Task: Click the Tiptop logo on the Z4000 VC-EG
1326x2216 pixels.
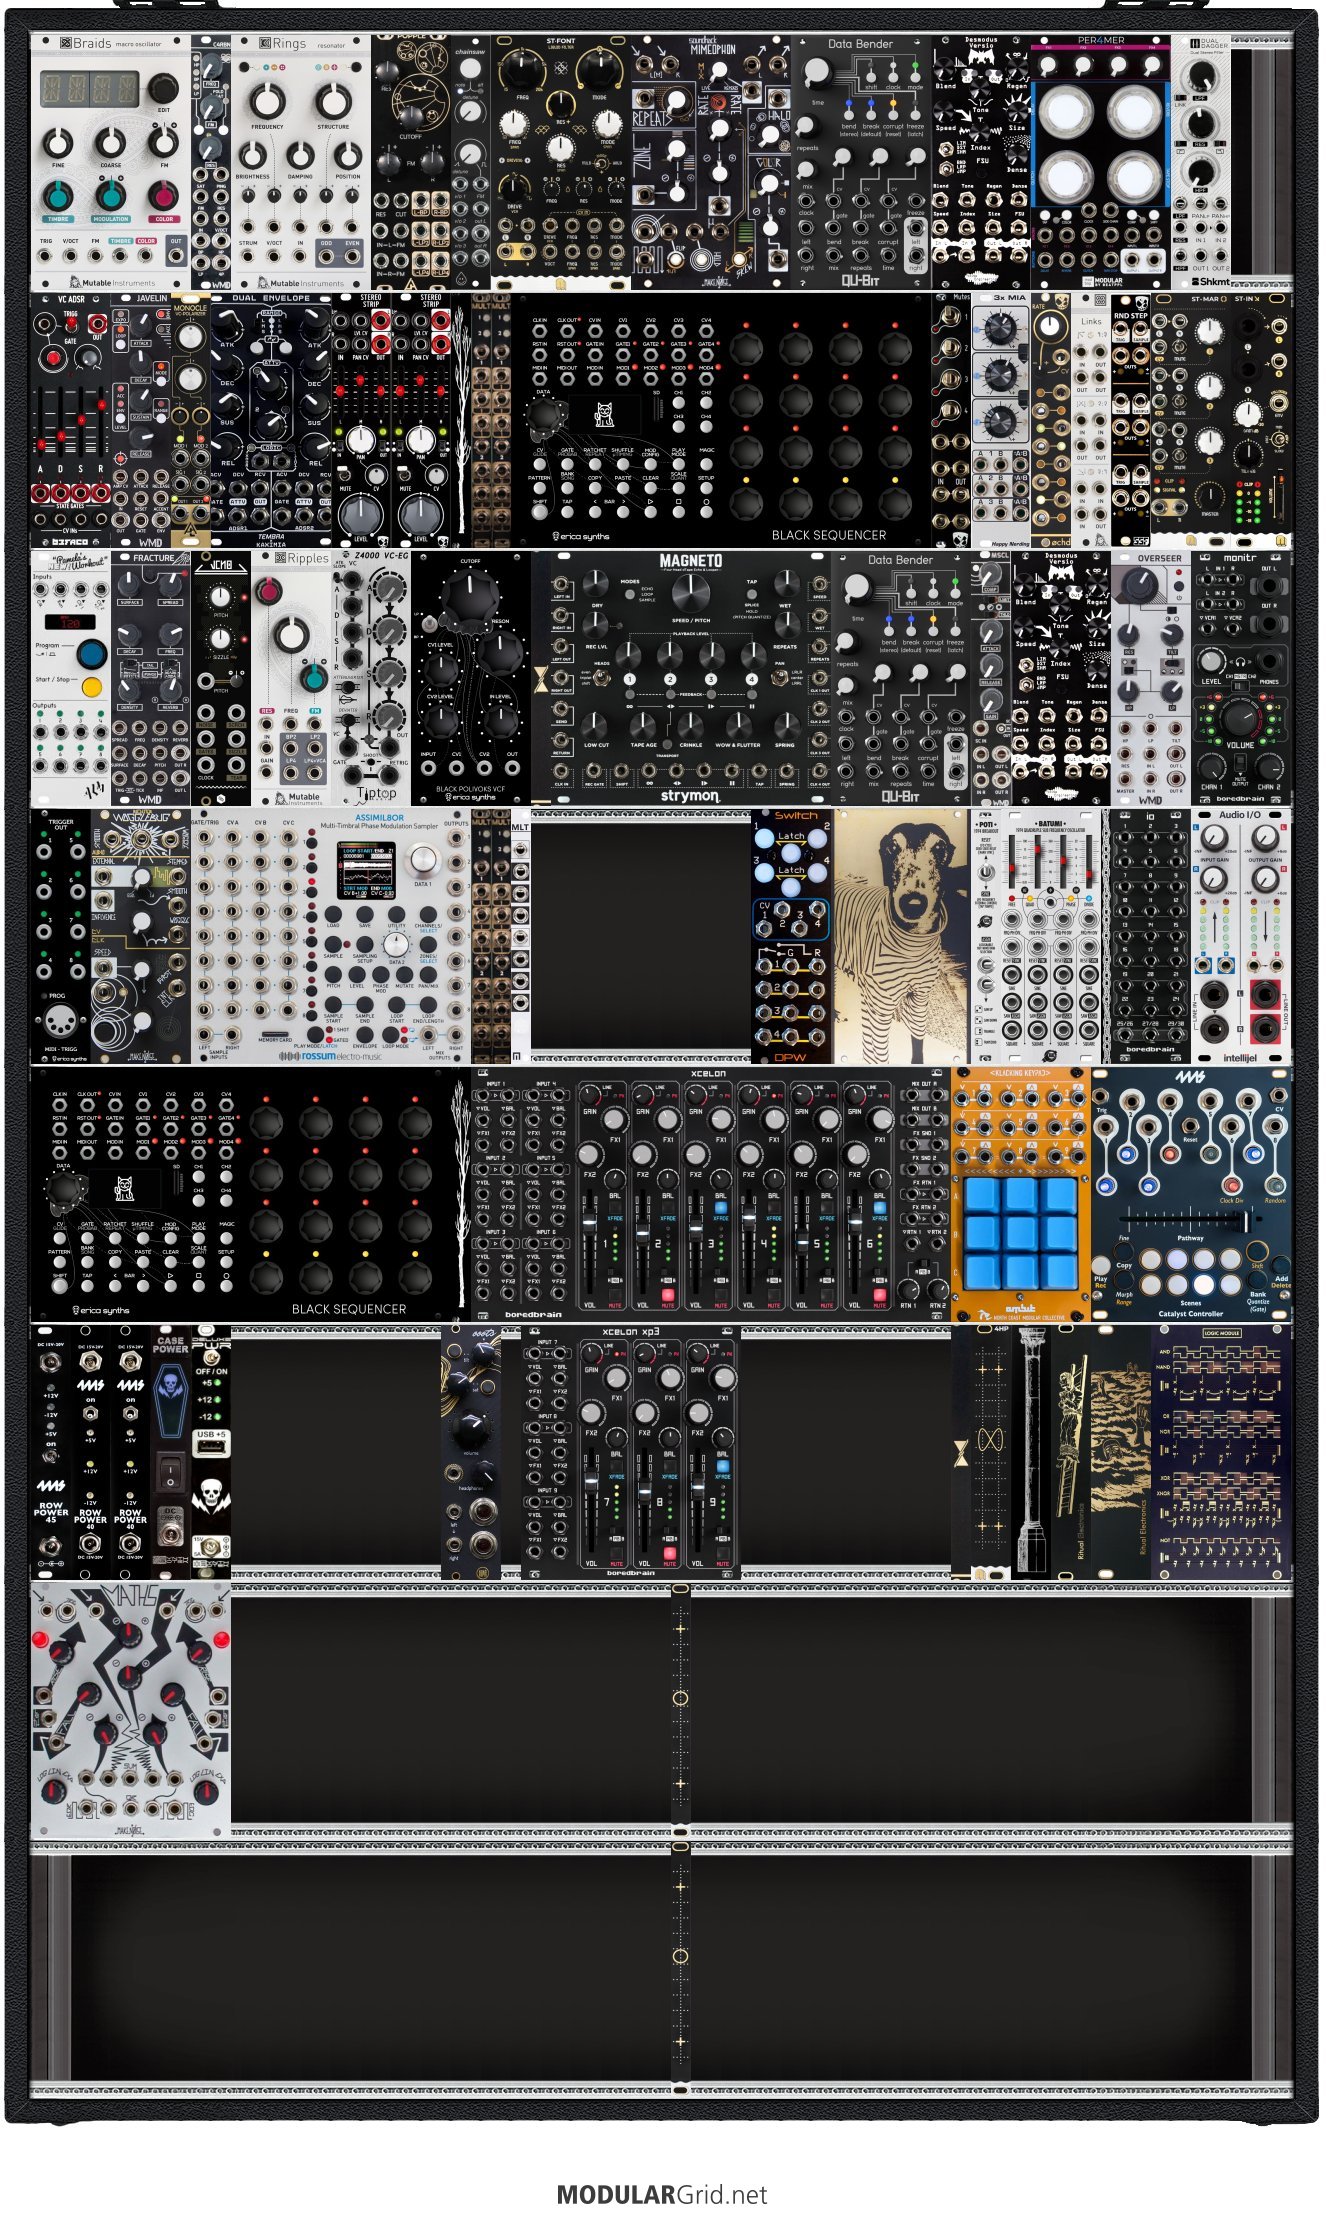Action: point(376,793)
